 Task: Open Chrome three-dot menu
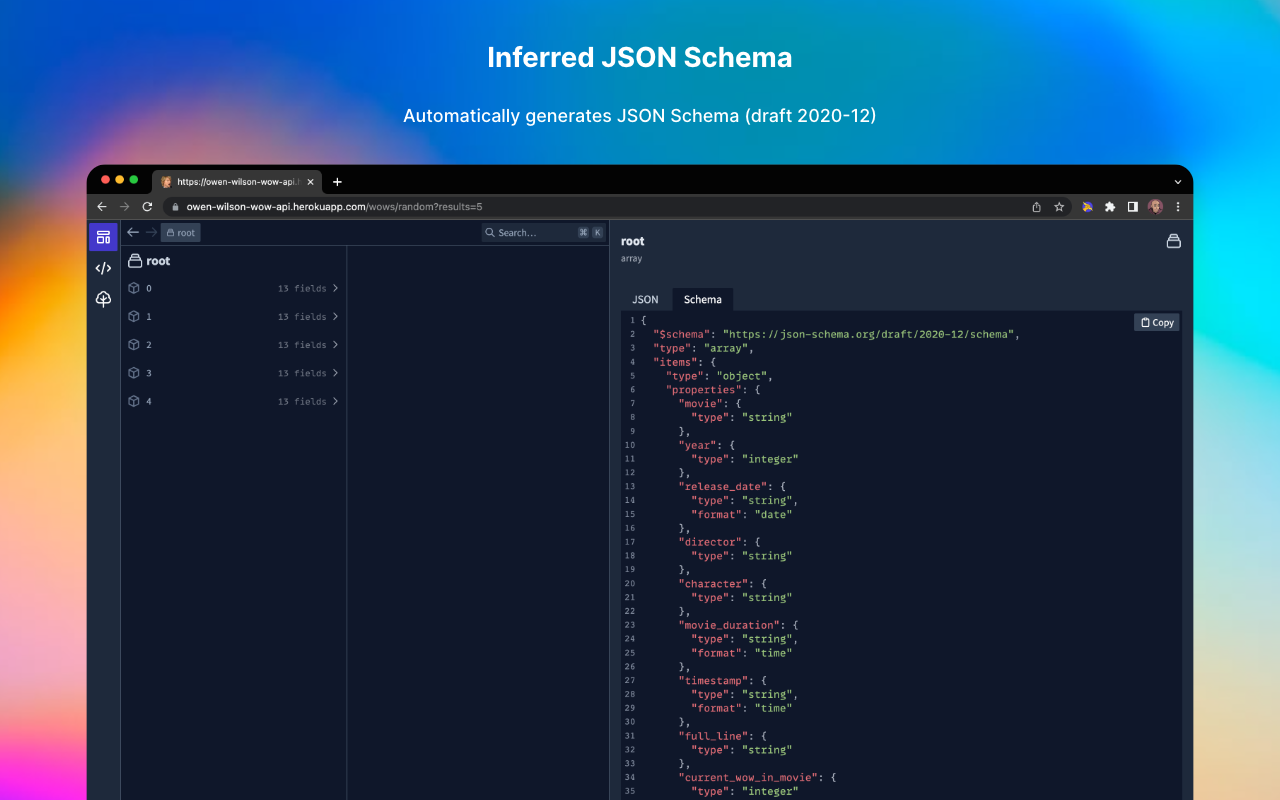click(x=1178, y=207)
